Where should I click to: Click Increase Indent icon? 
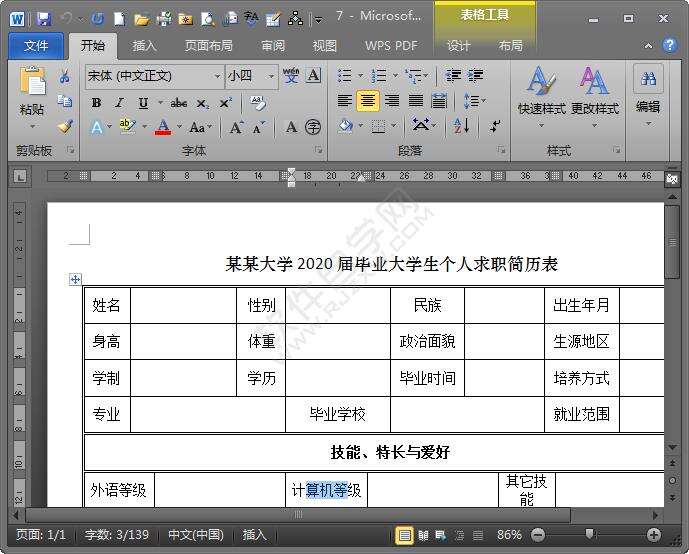(476, 76)
